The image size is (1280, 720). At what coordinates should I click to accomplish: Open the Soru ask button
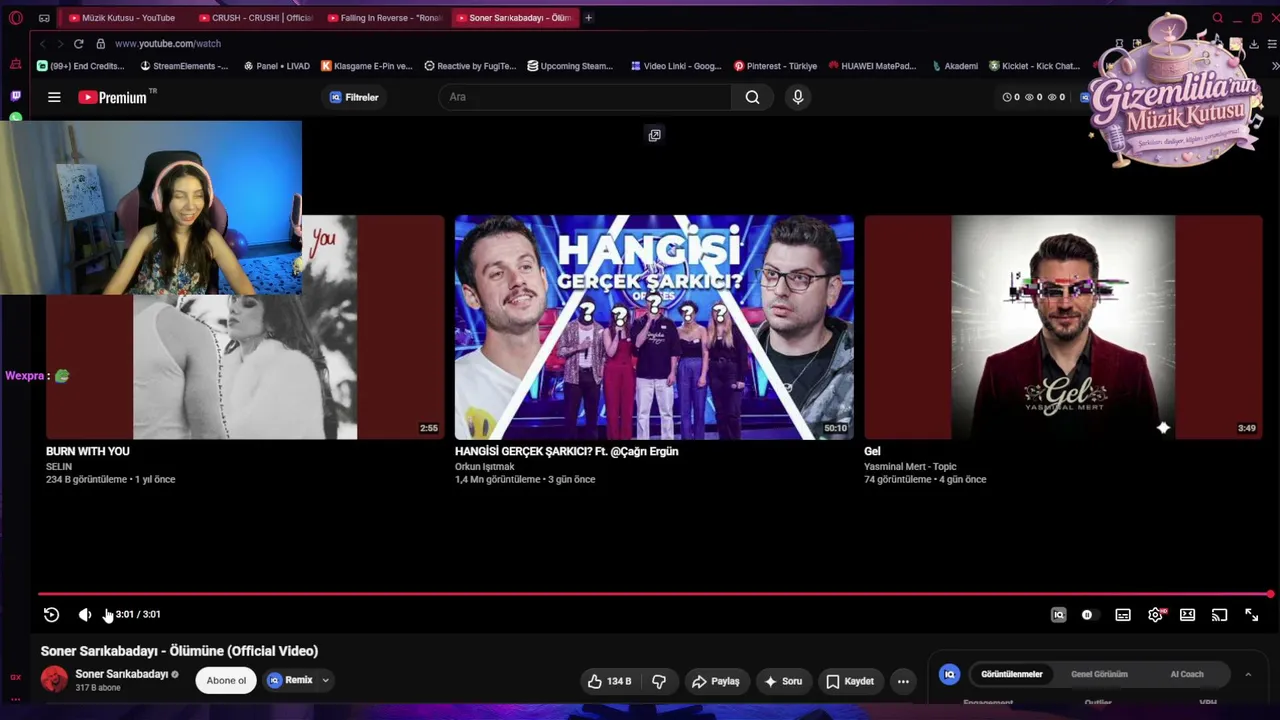pos(783,681)
